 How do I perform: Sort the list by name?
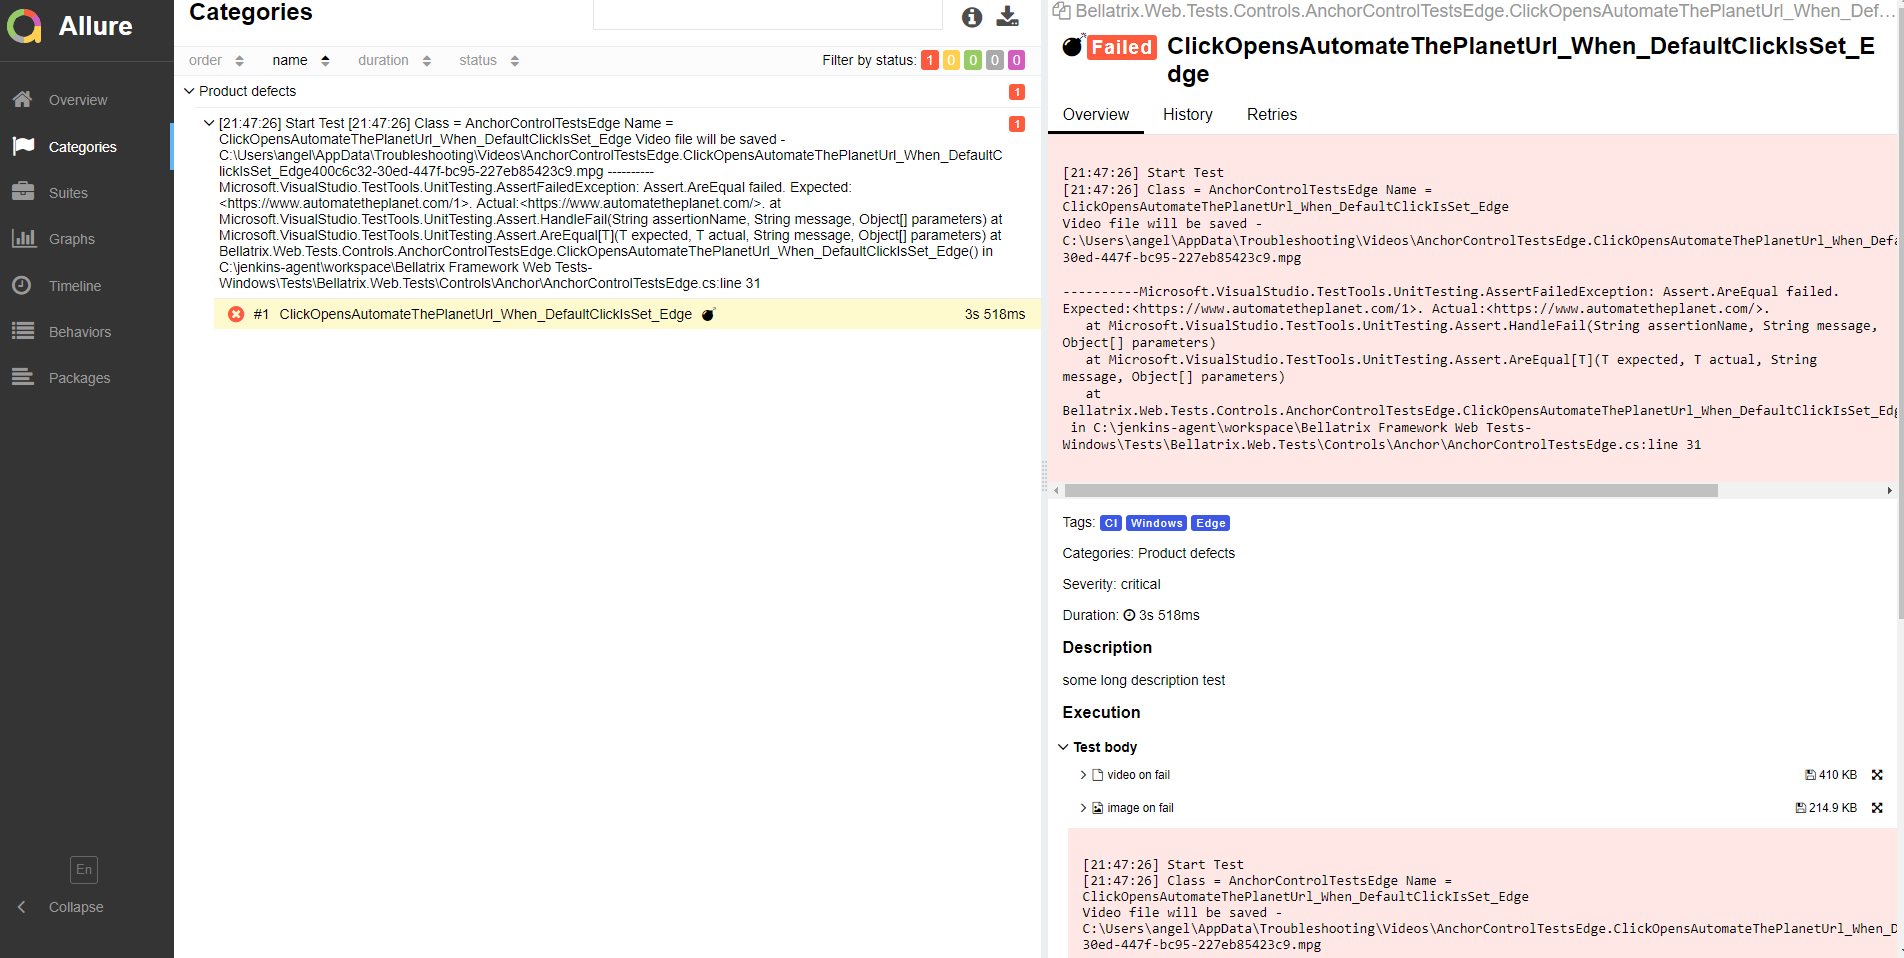[x=301, y=61]
